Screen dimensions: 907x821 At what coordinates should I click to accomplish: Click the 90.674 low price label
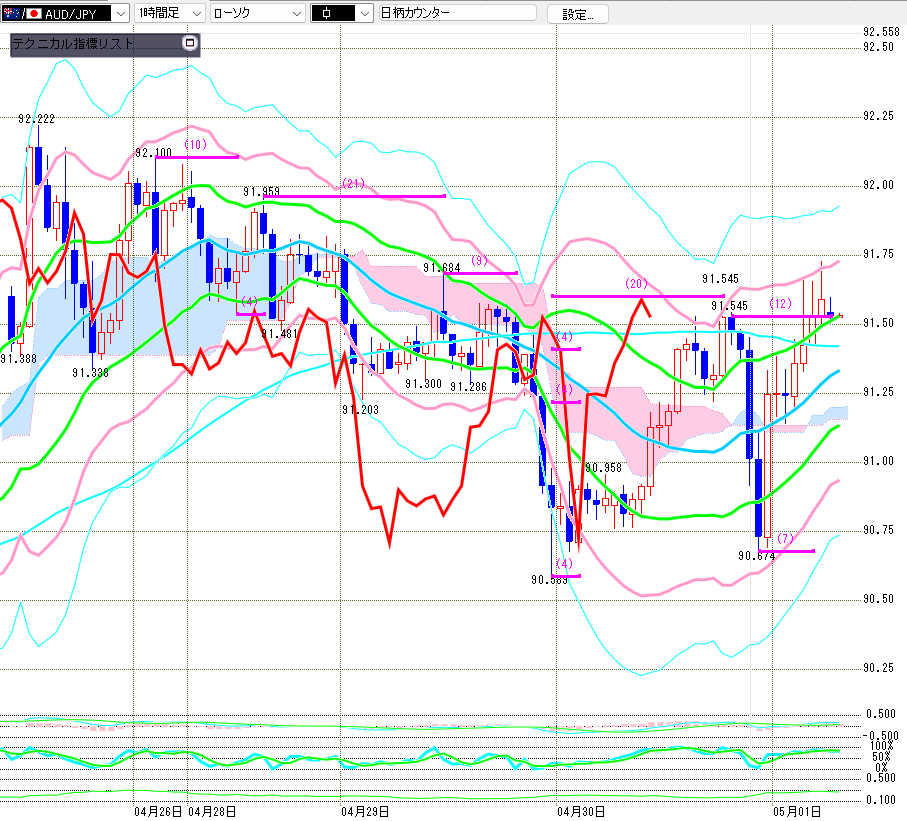pyautogui.click(x=757, y=556)
